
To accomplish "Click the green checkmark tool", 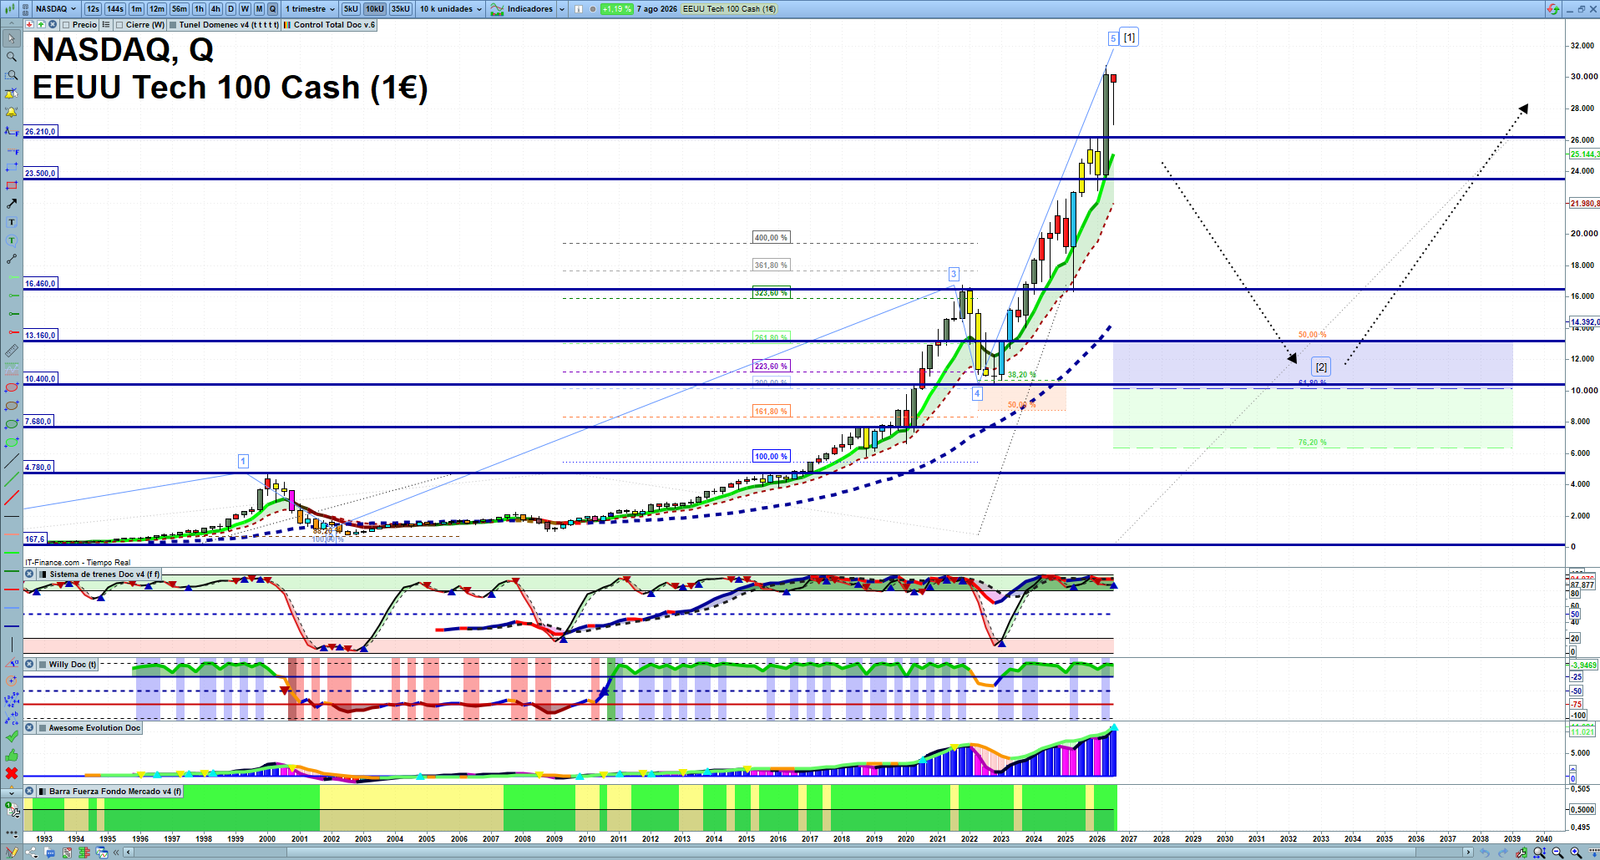I will click(x=11, y=737).
